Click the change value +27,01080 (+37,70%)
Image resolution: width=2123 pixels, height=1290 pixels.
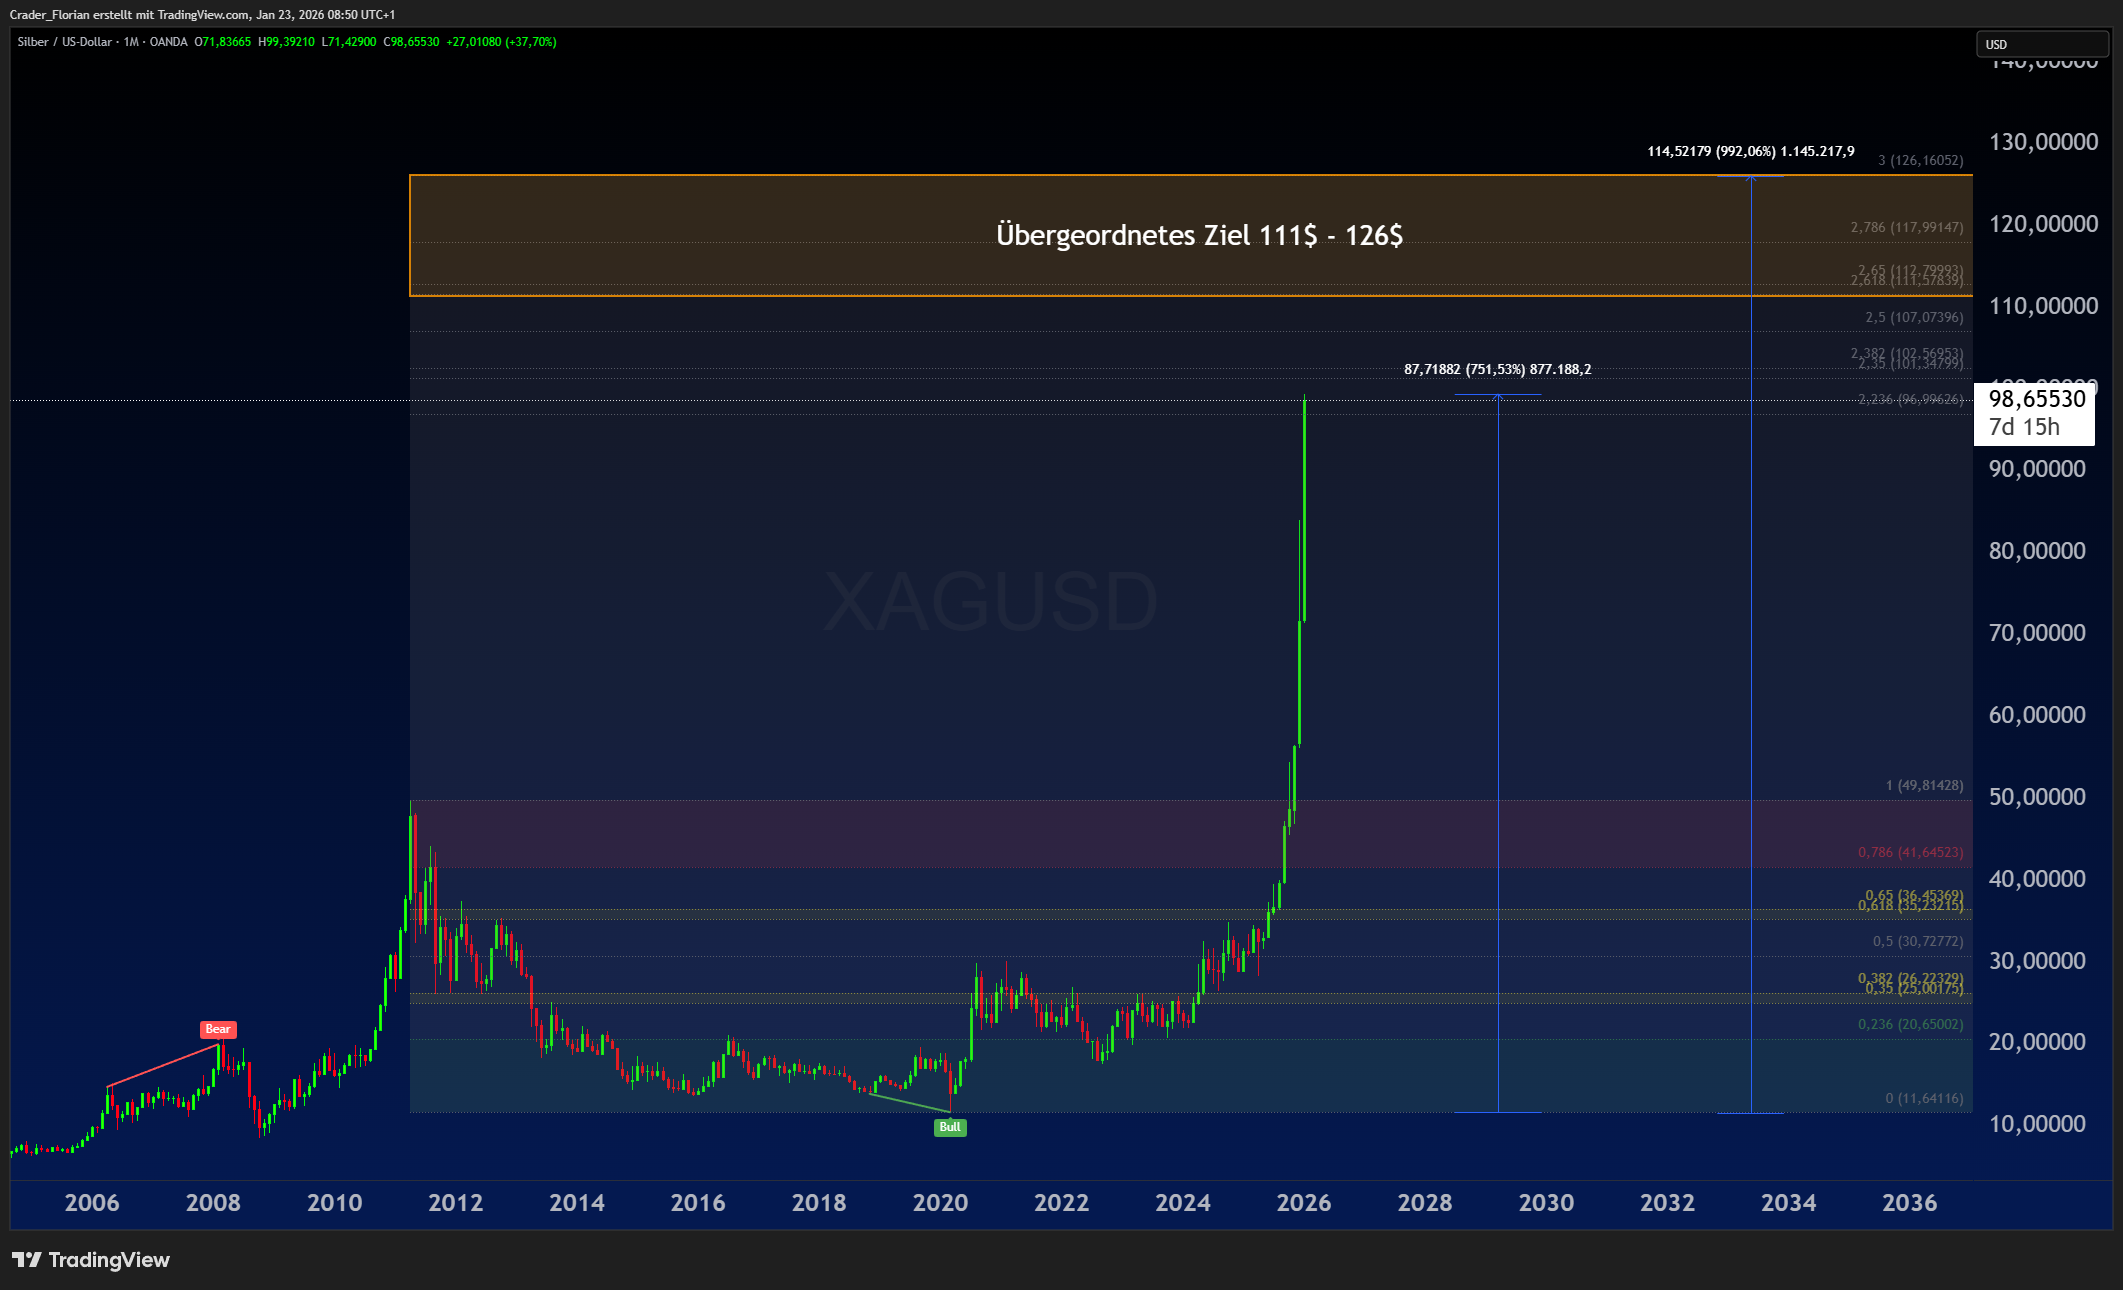click(x=501, y=42)
